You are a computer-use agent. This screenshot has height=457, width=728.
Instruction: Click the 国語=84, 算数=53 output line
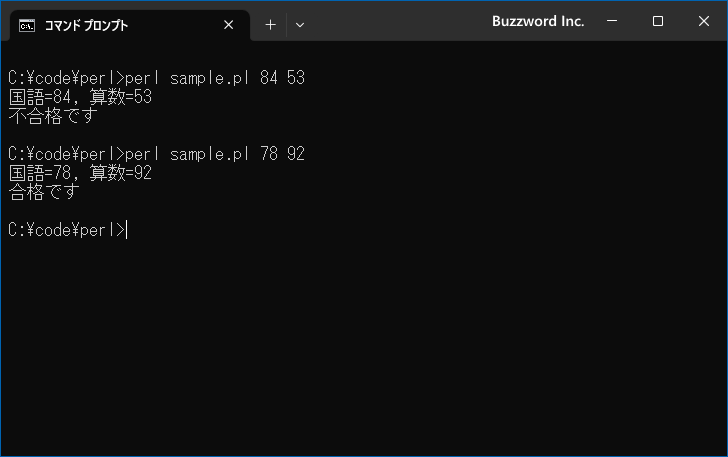point(80,97)
